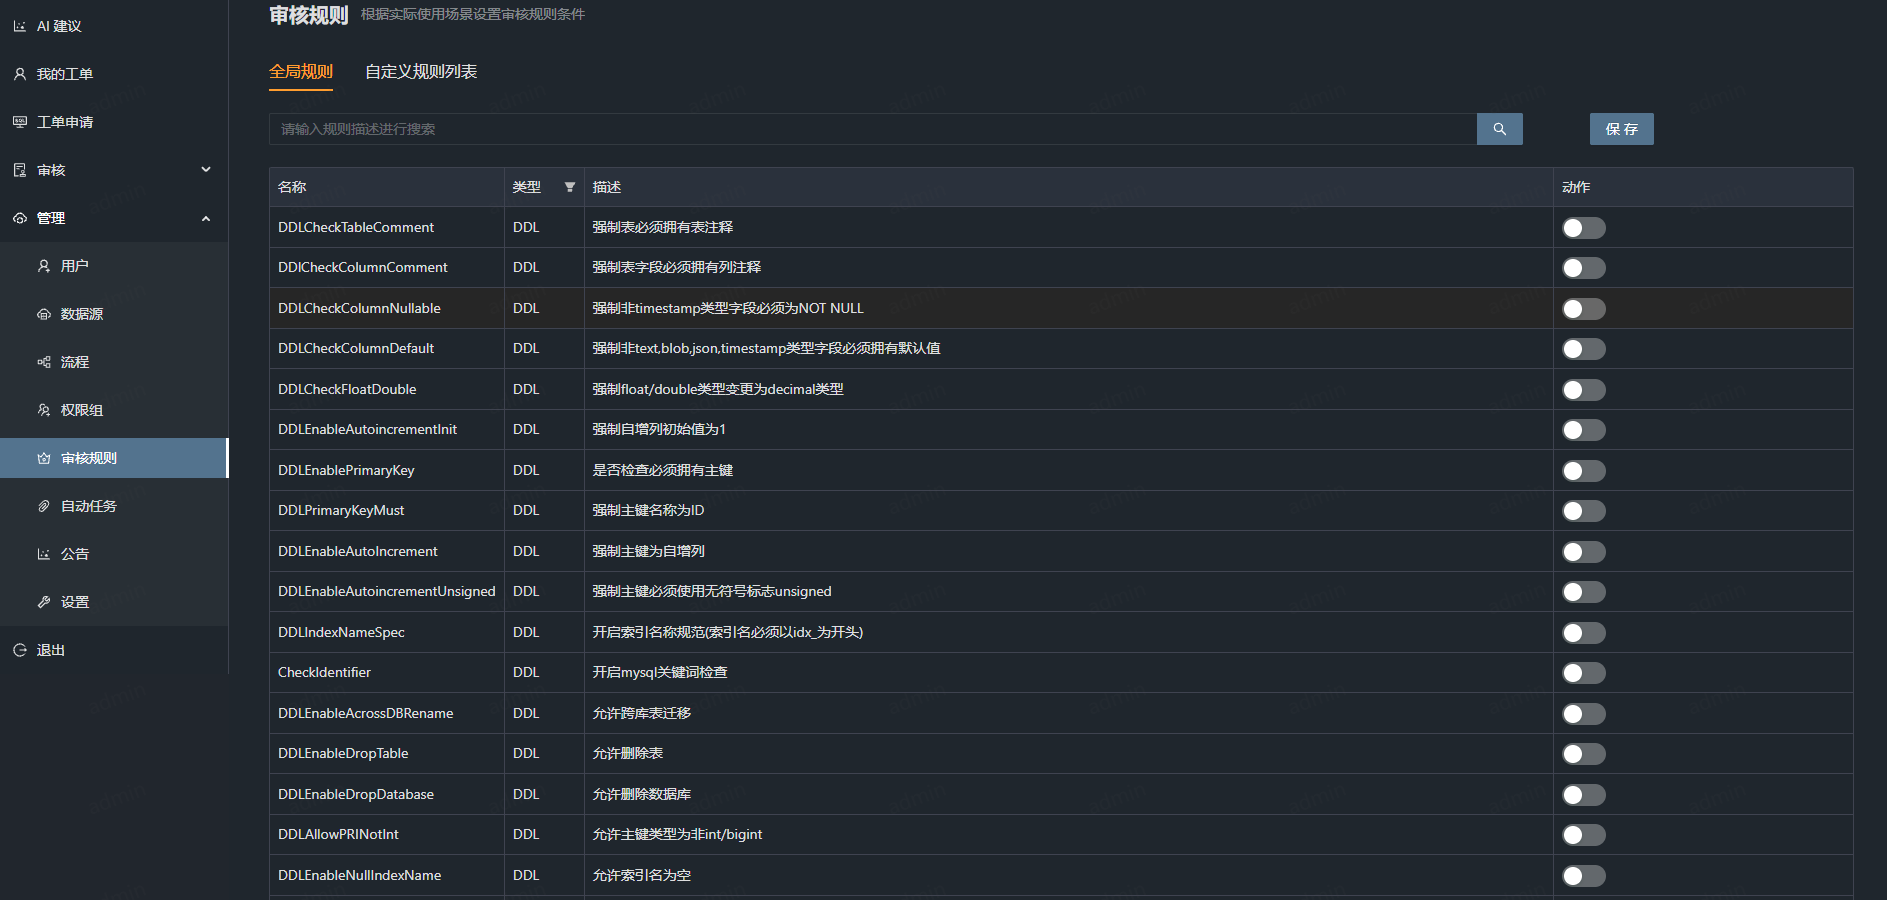Toggle the CheckIdentifier rule switch

(1583, 673)
